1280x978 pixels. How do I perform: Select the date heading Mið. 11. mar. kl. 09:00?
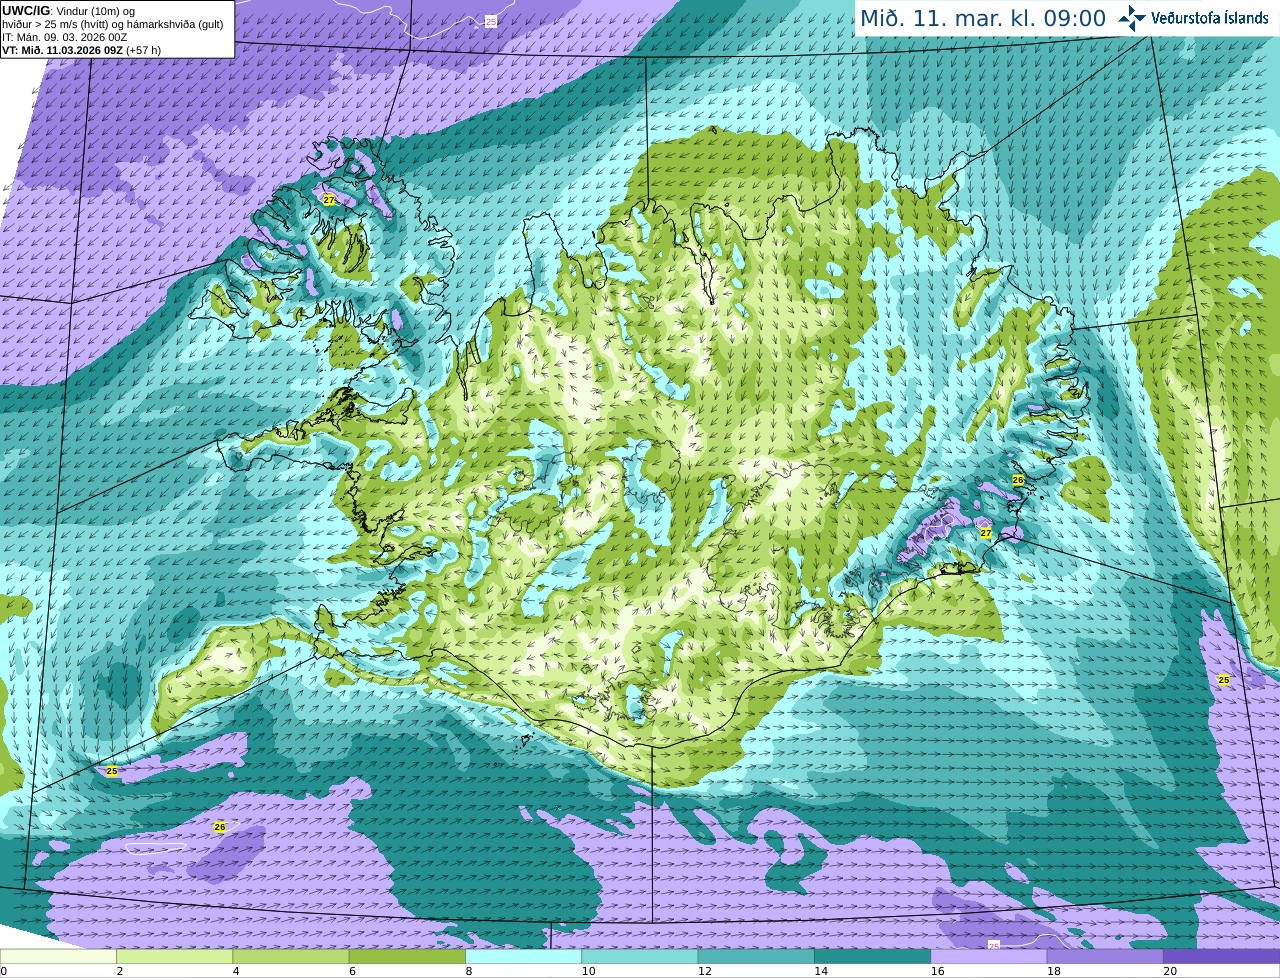point(984,19)
